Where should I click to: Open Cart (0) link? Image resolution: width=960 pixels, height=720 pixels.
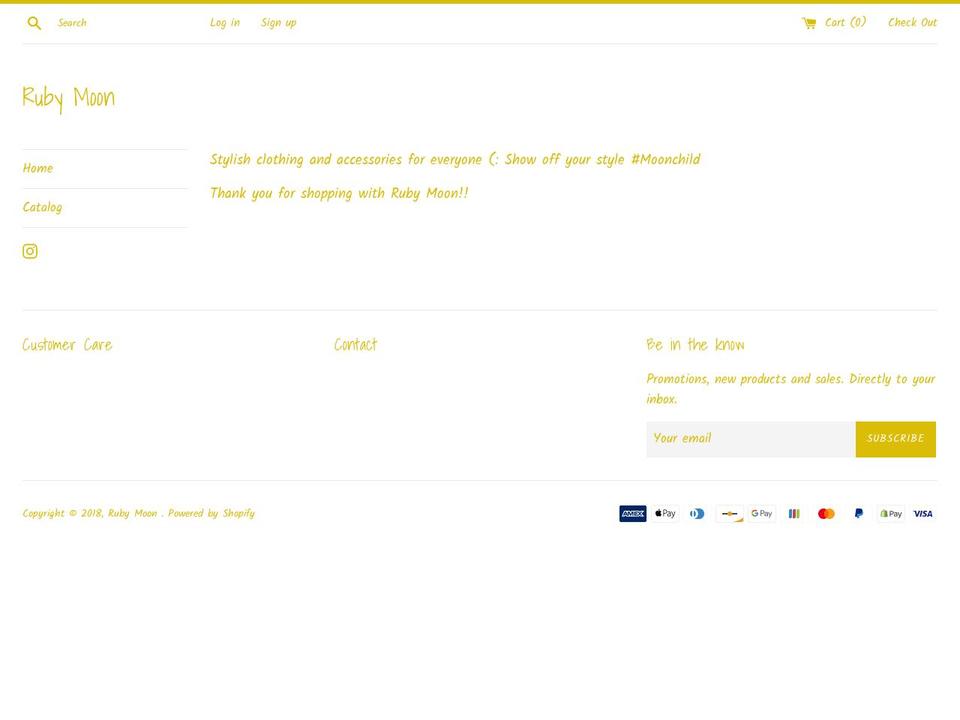pyautogui.click(x=846, y=23)
